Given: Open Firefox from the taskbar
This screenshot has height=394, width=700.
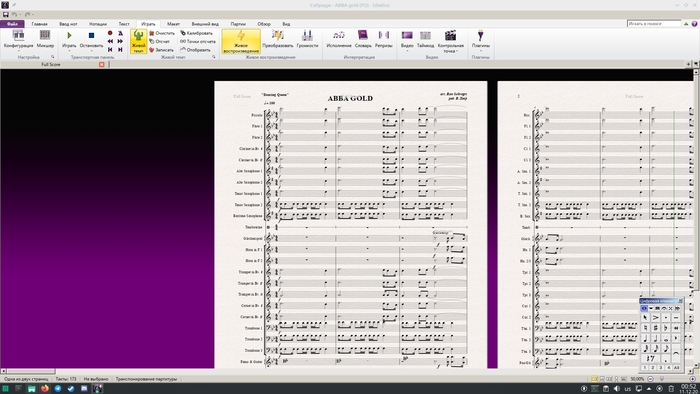Looking at the screenshot, I should (45, 389).
